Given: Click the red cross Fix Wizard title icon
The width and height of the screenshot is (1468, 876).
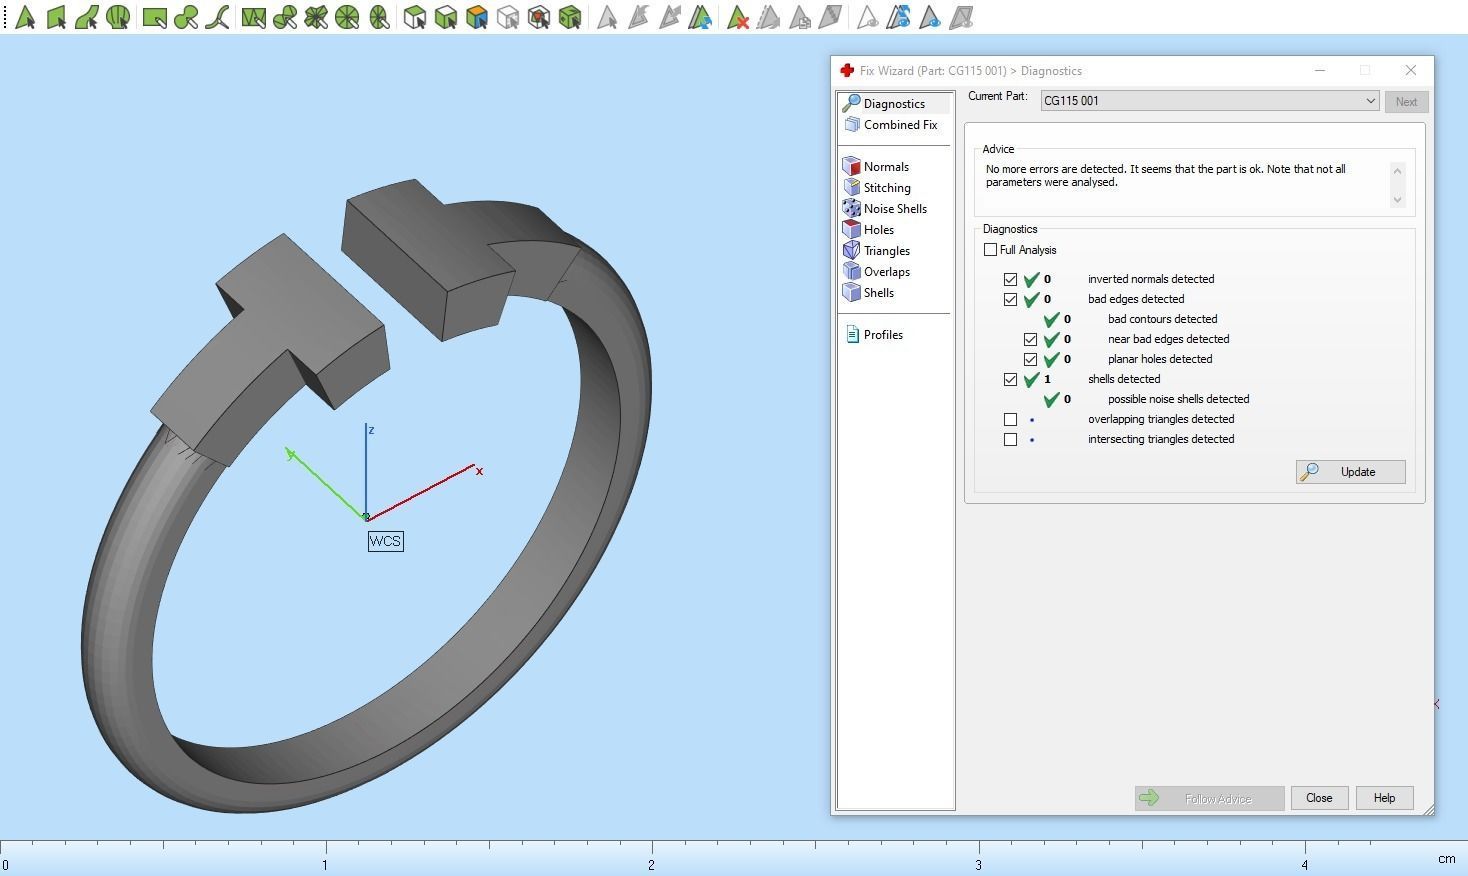Looking at the screenshot, I should click(x=847, y=70).
